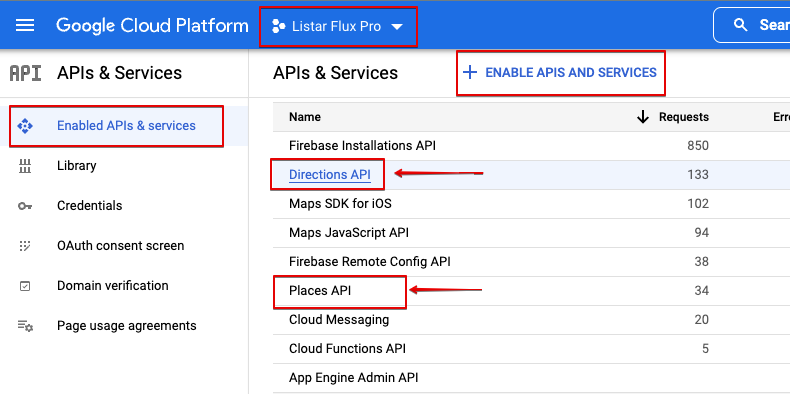Open the Cloud Functions API entry
This screenshot has width=790, height=394.
point(347,348)
